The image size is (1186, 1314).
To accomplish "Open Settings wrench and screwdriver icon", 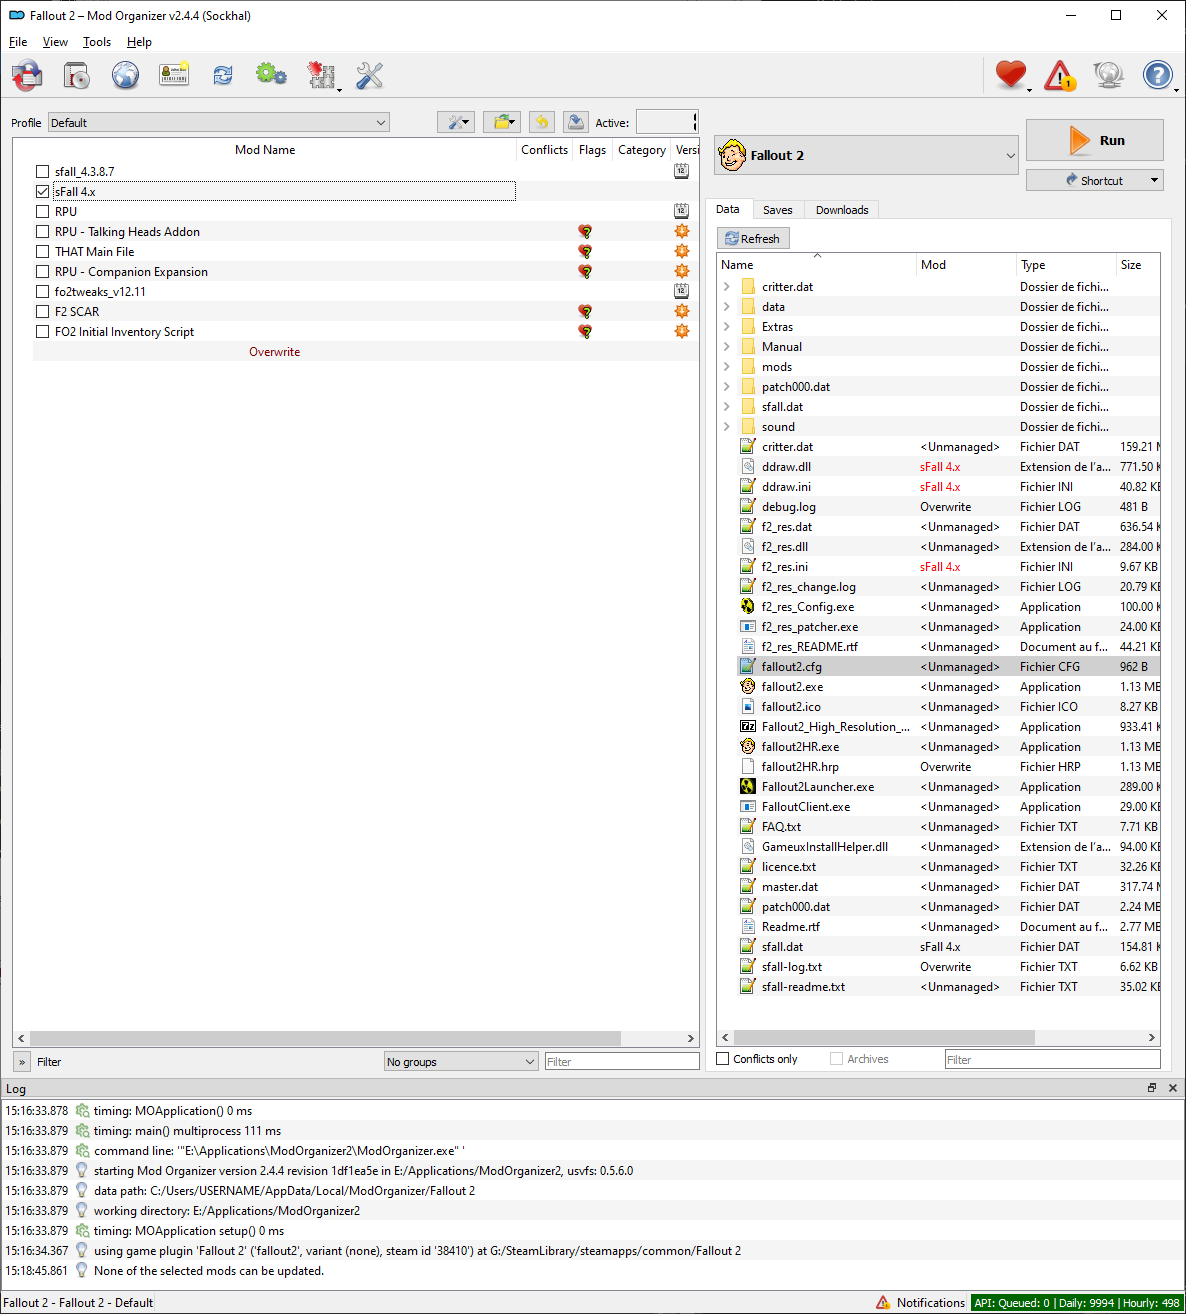I will pyautogui.click(x=369, y=75).
